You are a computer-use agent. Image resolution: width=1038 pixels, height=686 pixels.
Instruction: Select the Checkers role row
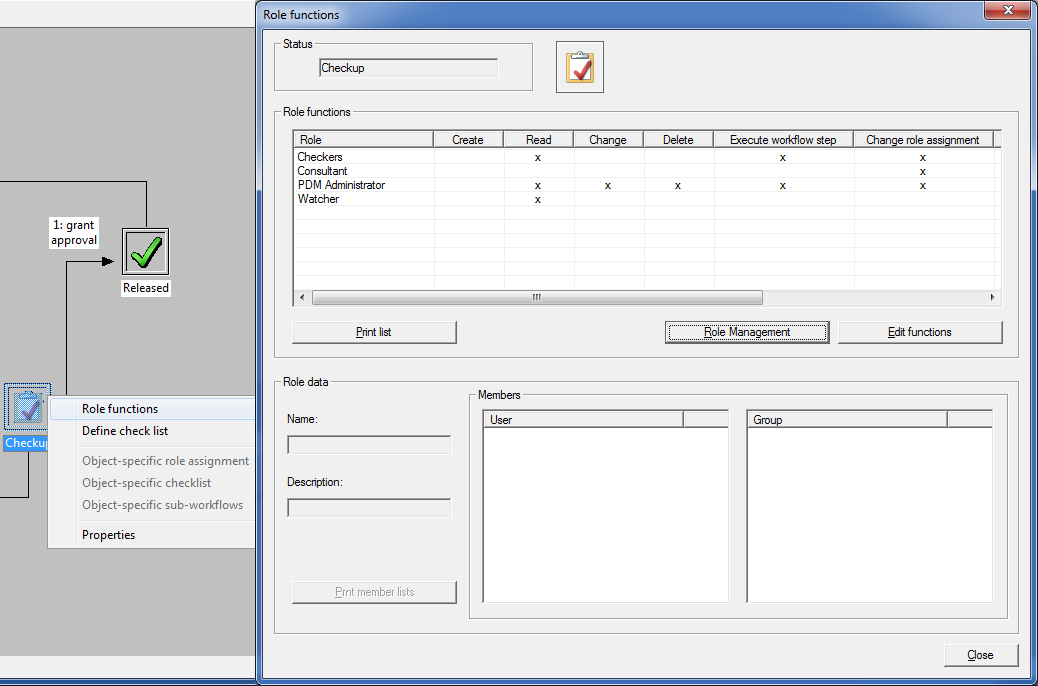[x=320, y=157]
